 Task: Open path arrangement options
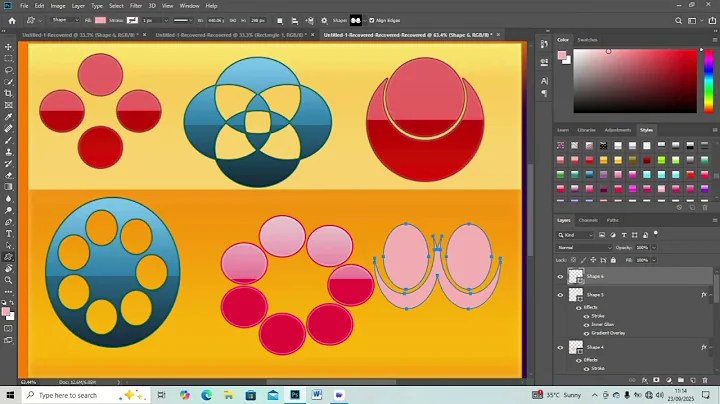coord(310,21)
